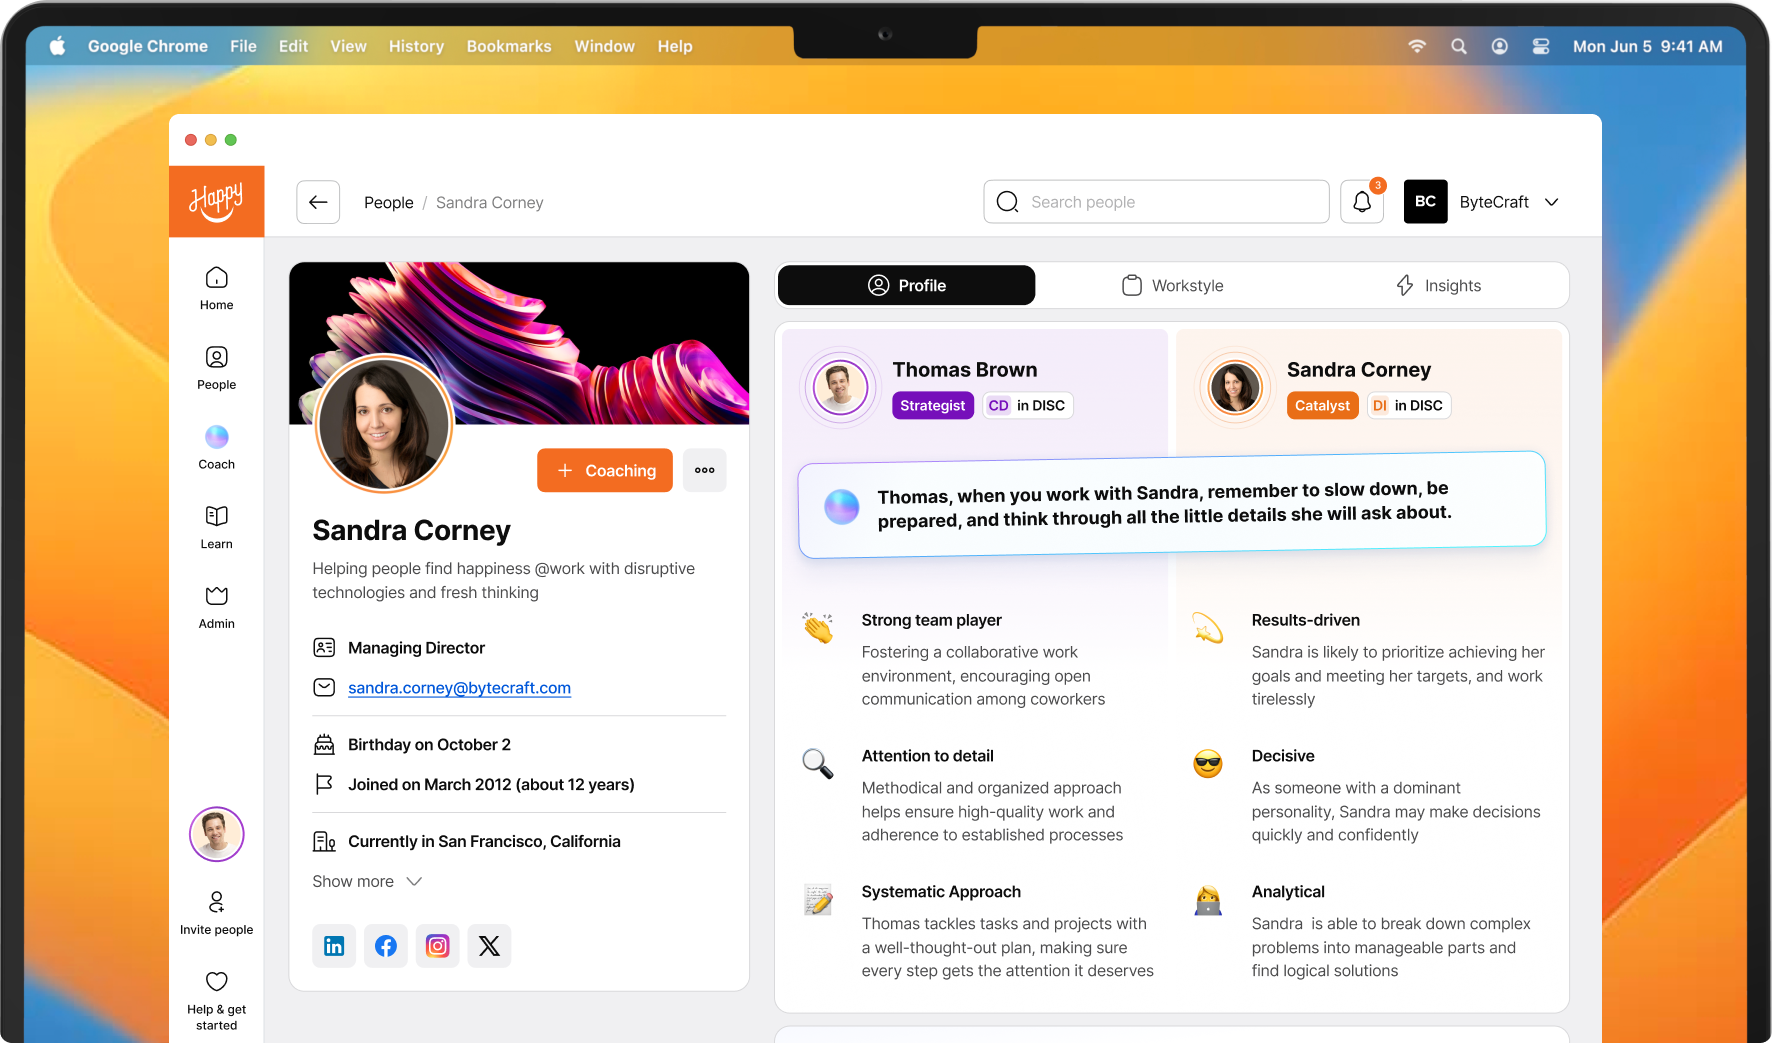Open the View menu in menu bar
Image resolution: width=1772 pixels, height=1043 pixels.
(x=348, y=46)
